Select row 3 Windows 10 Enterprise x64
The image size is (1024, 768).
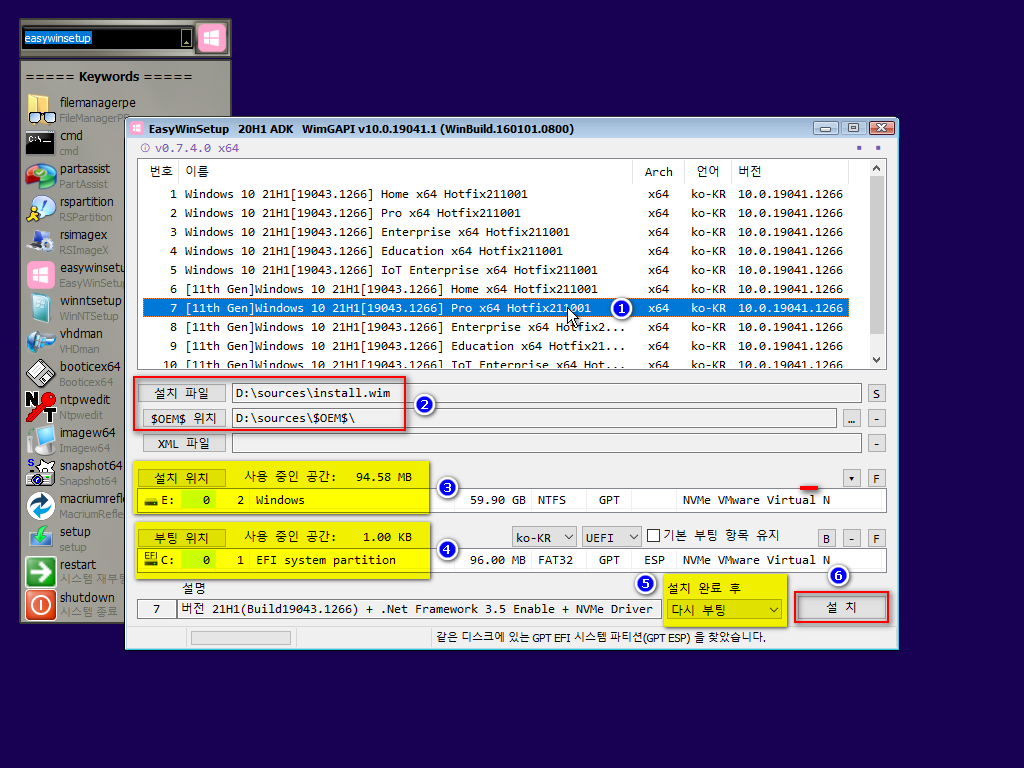(x=496, y=232)
